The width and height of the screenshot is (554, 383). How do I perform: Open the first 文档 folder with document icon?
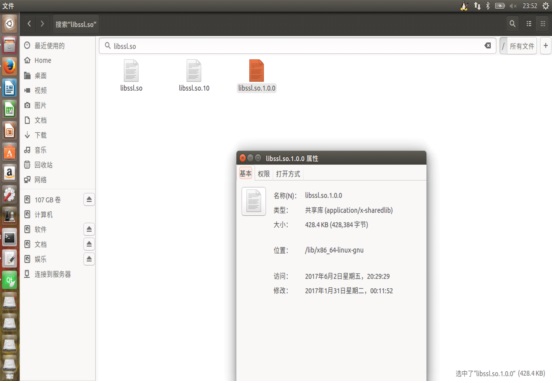tap(40, 120)
